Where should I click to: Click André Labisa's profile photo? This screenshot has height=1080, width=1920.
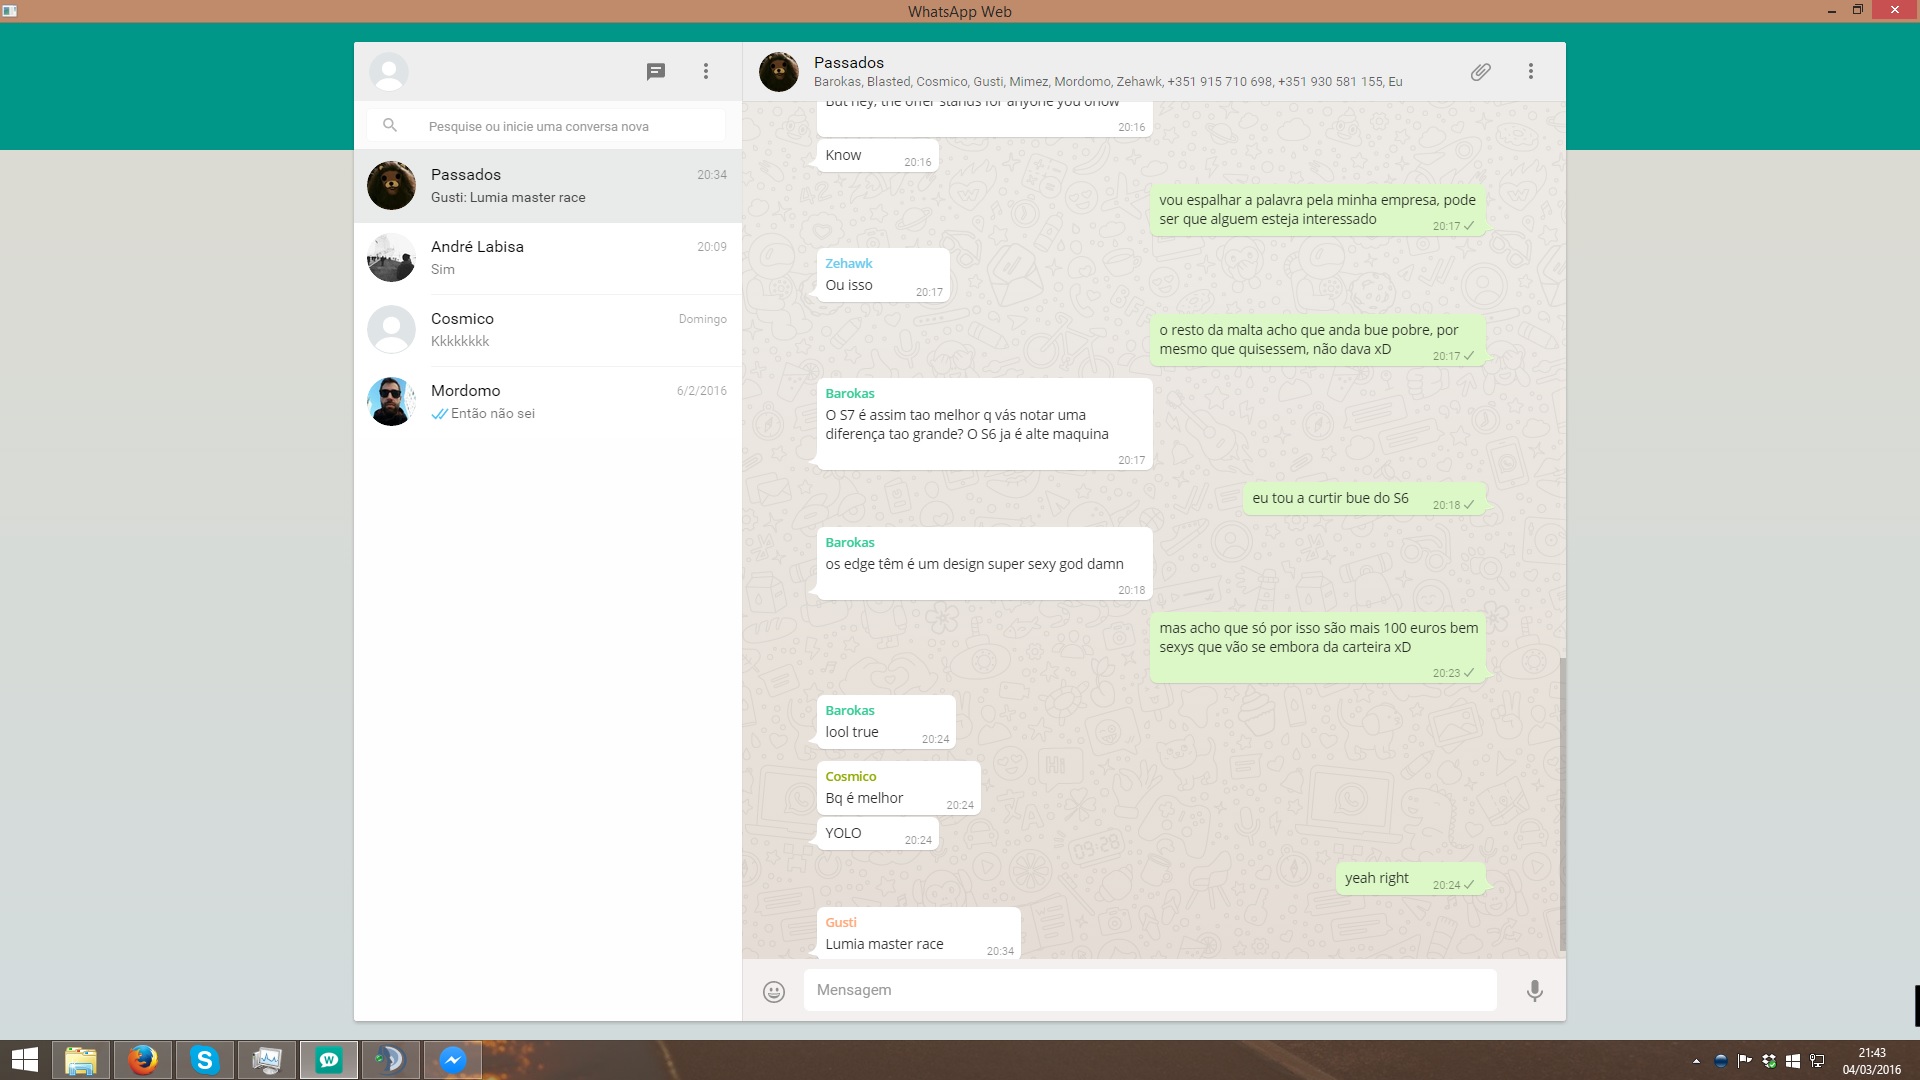coord(391,258)
